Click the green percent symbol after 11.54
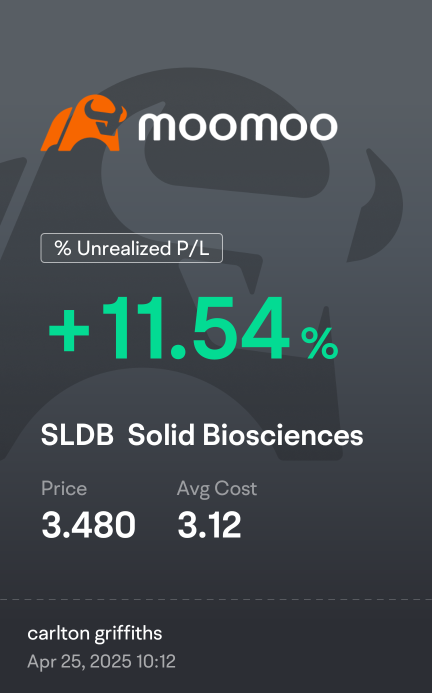 point(320,343)
